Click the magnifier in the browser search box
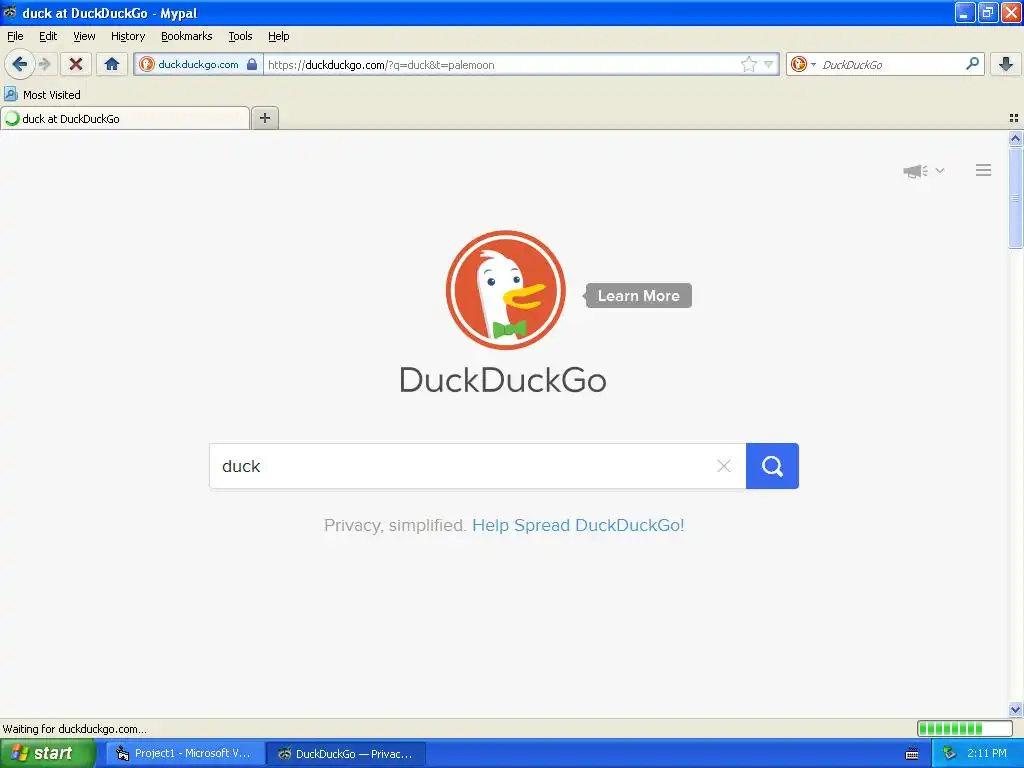This screenshot has height=768, width=1024. [x=972, y=63]
